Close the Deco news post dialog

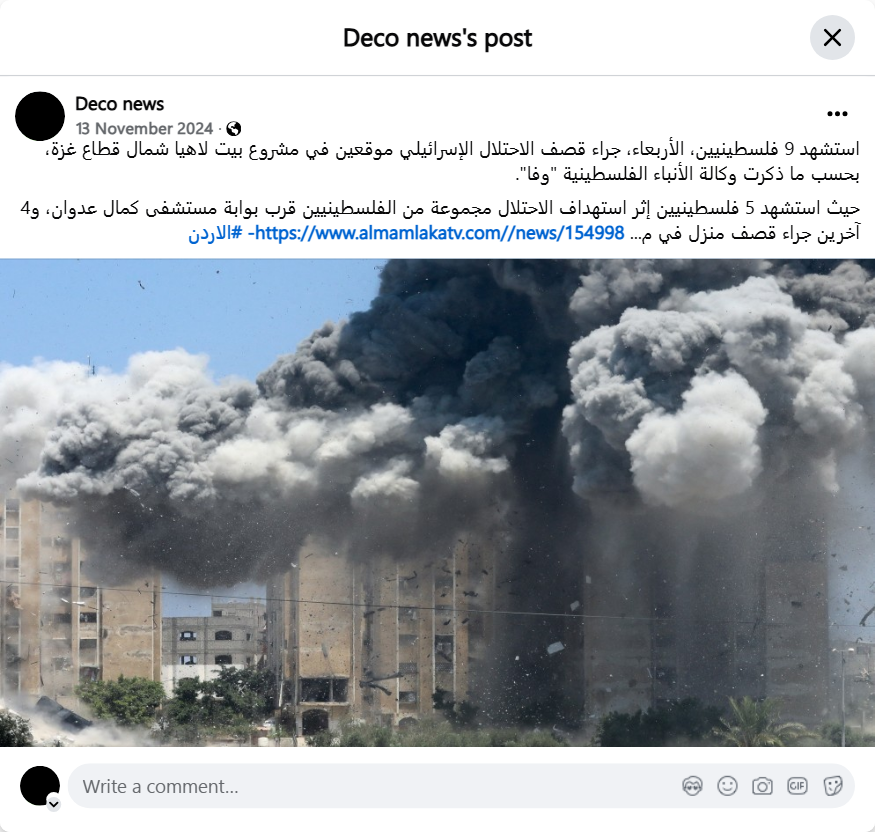pos(832,38)
